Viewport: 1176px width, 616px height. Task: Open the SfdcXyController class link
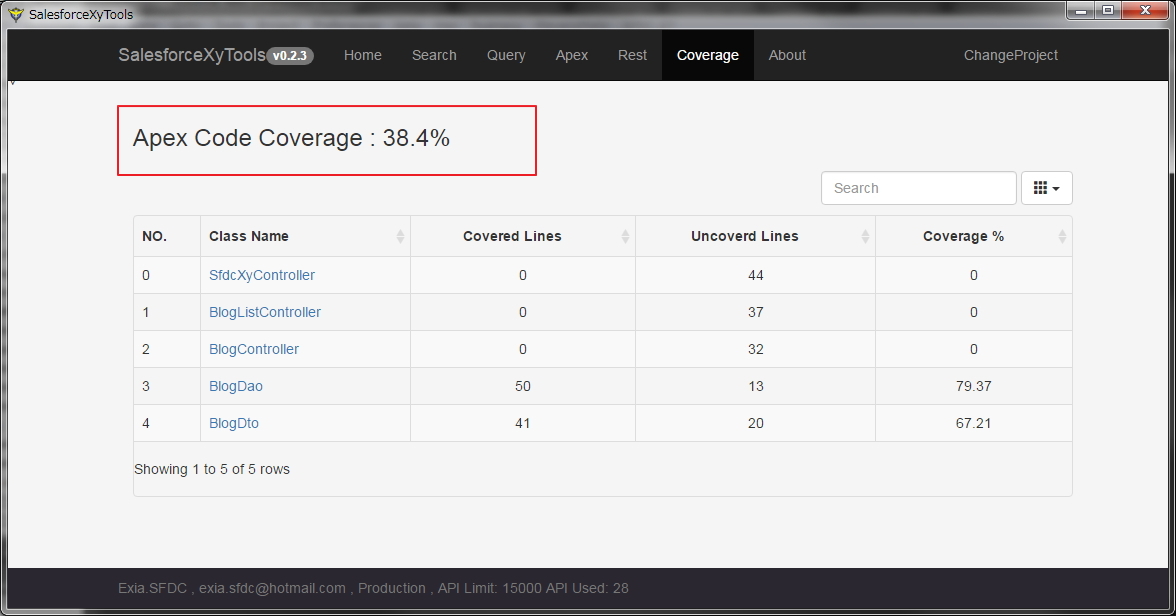(262, 275)
